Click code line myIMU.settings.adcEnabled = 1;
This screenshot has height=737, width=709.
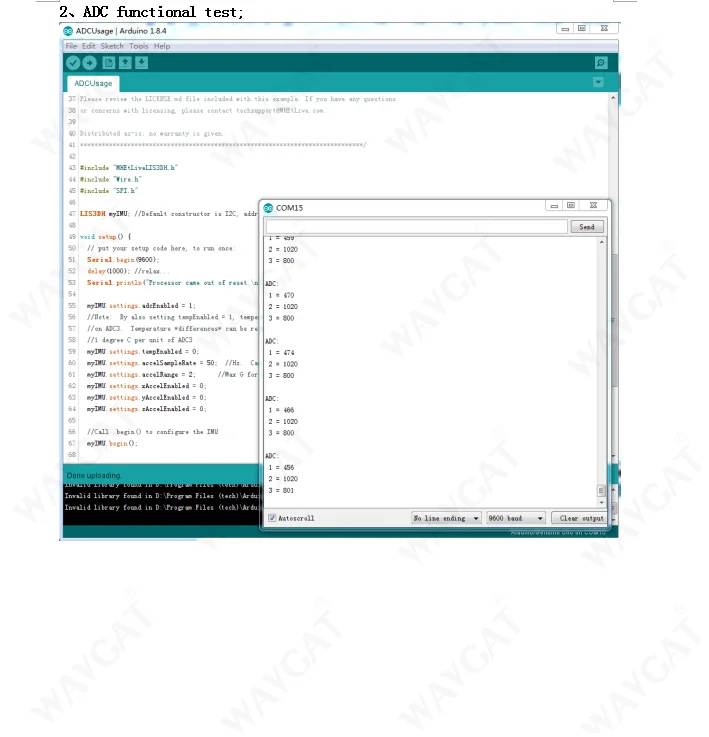coord(141,306)
